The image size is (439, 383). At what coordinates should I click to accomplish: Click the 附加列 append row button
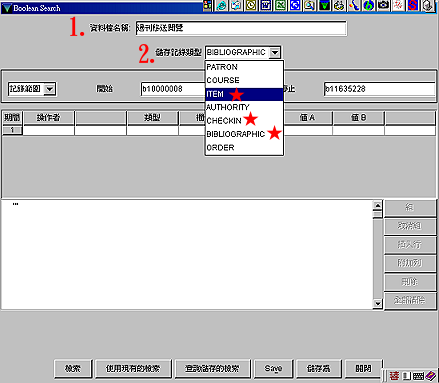point(410,263)
